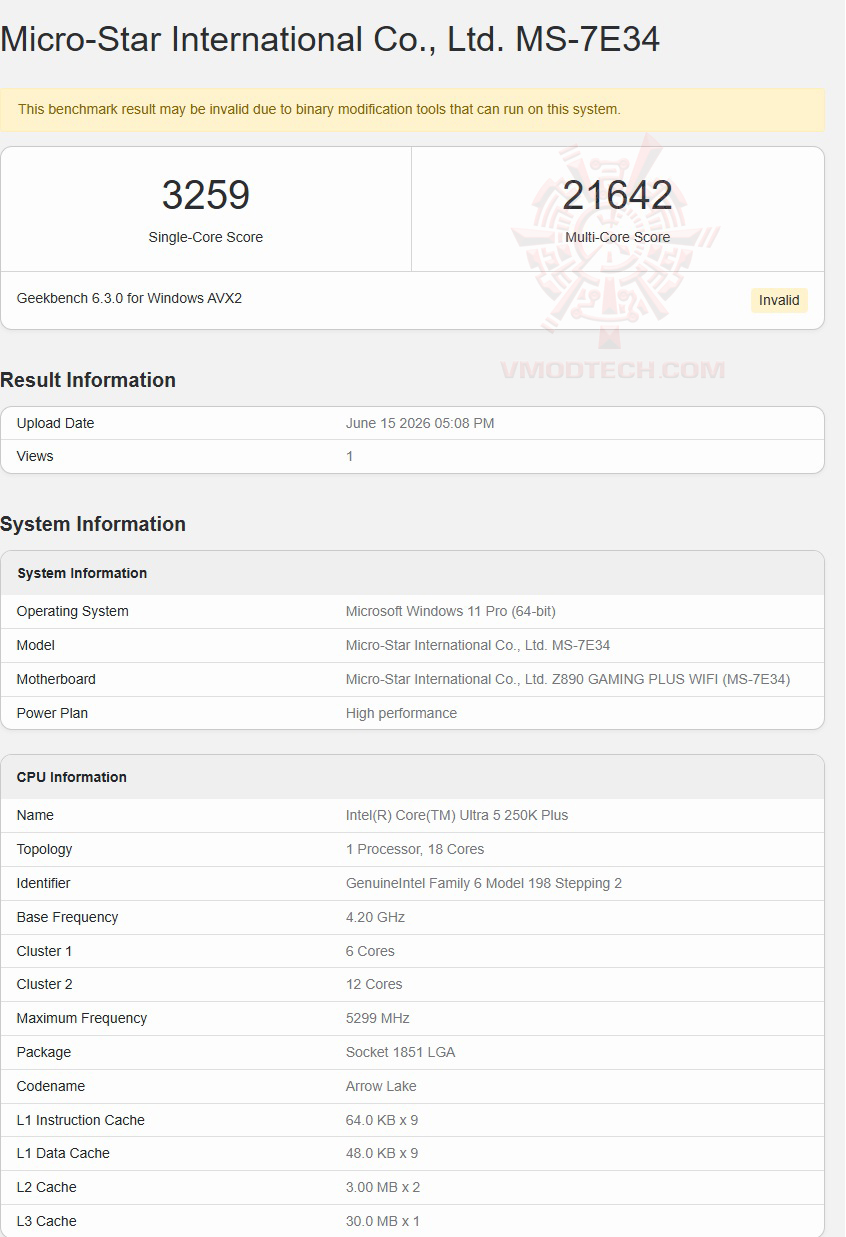Click upload date 'June 15 2026 05:08 PM'
This screenshot has height=1237, width=846.
click(420, 423)
